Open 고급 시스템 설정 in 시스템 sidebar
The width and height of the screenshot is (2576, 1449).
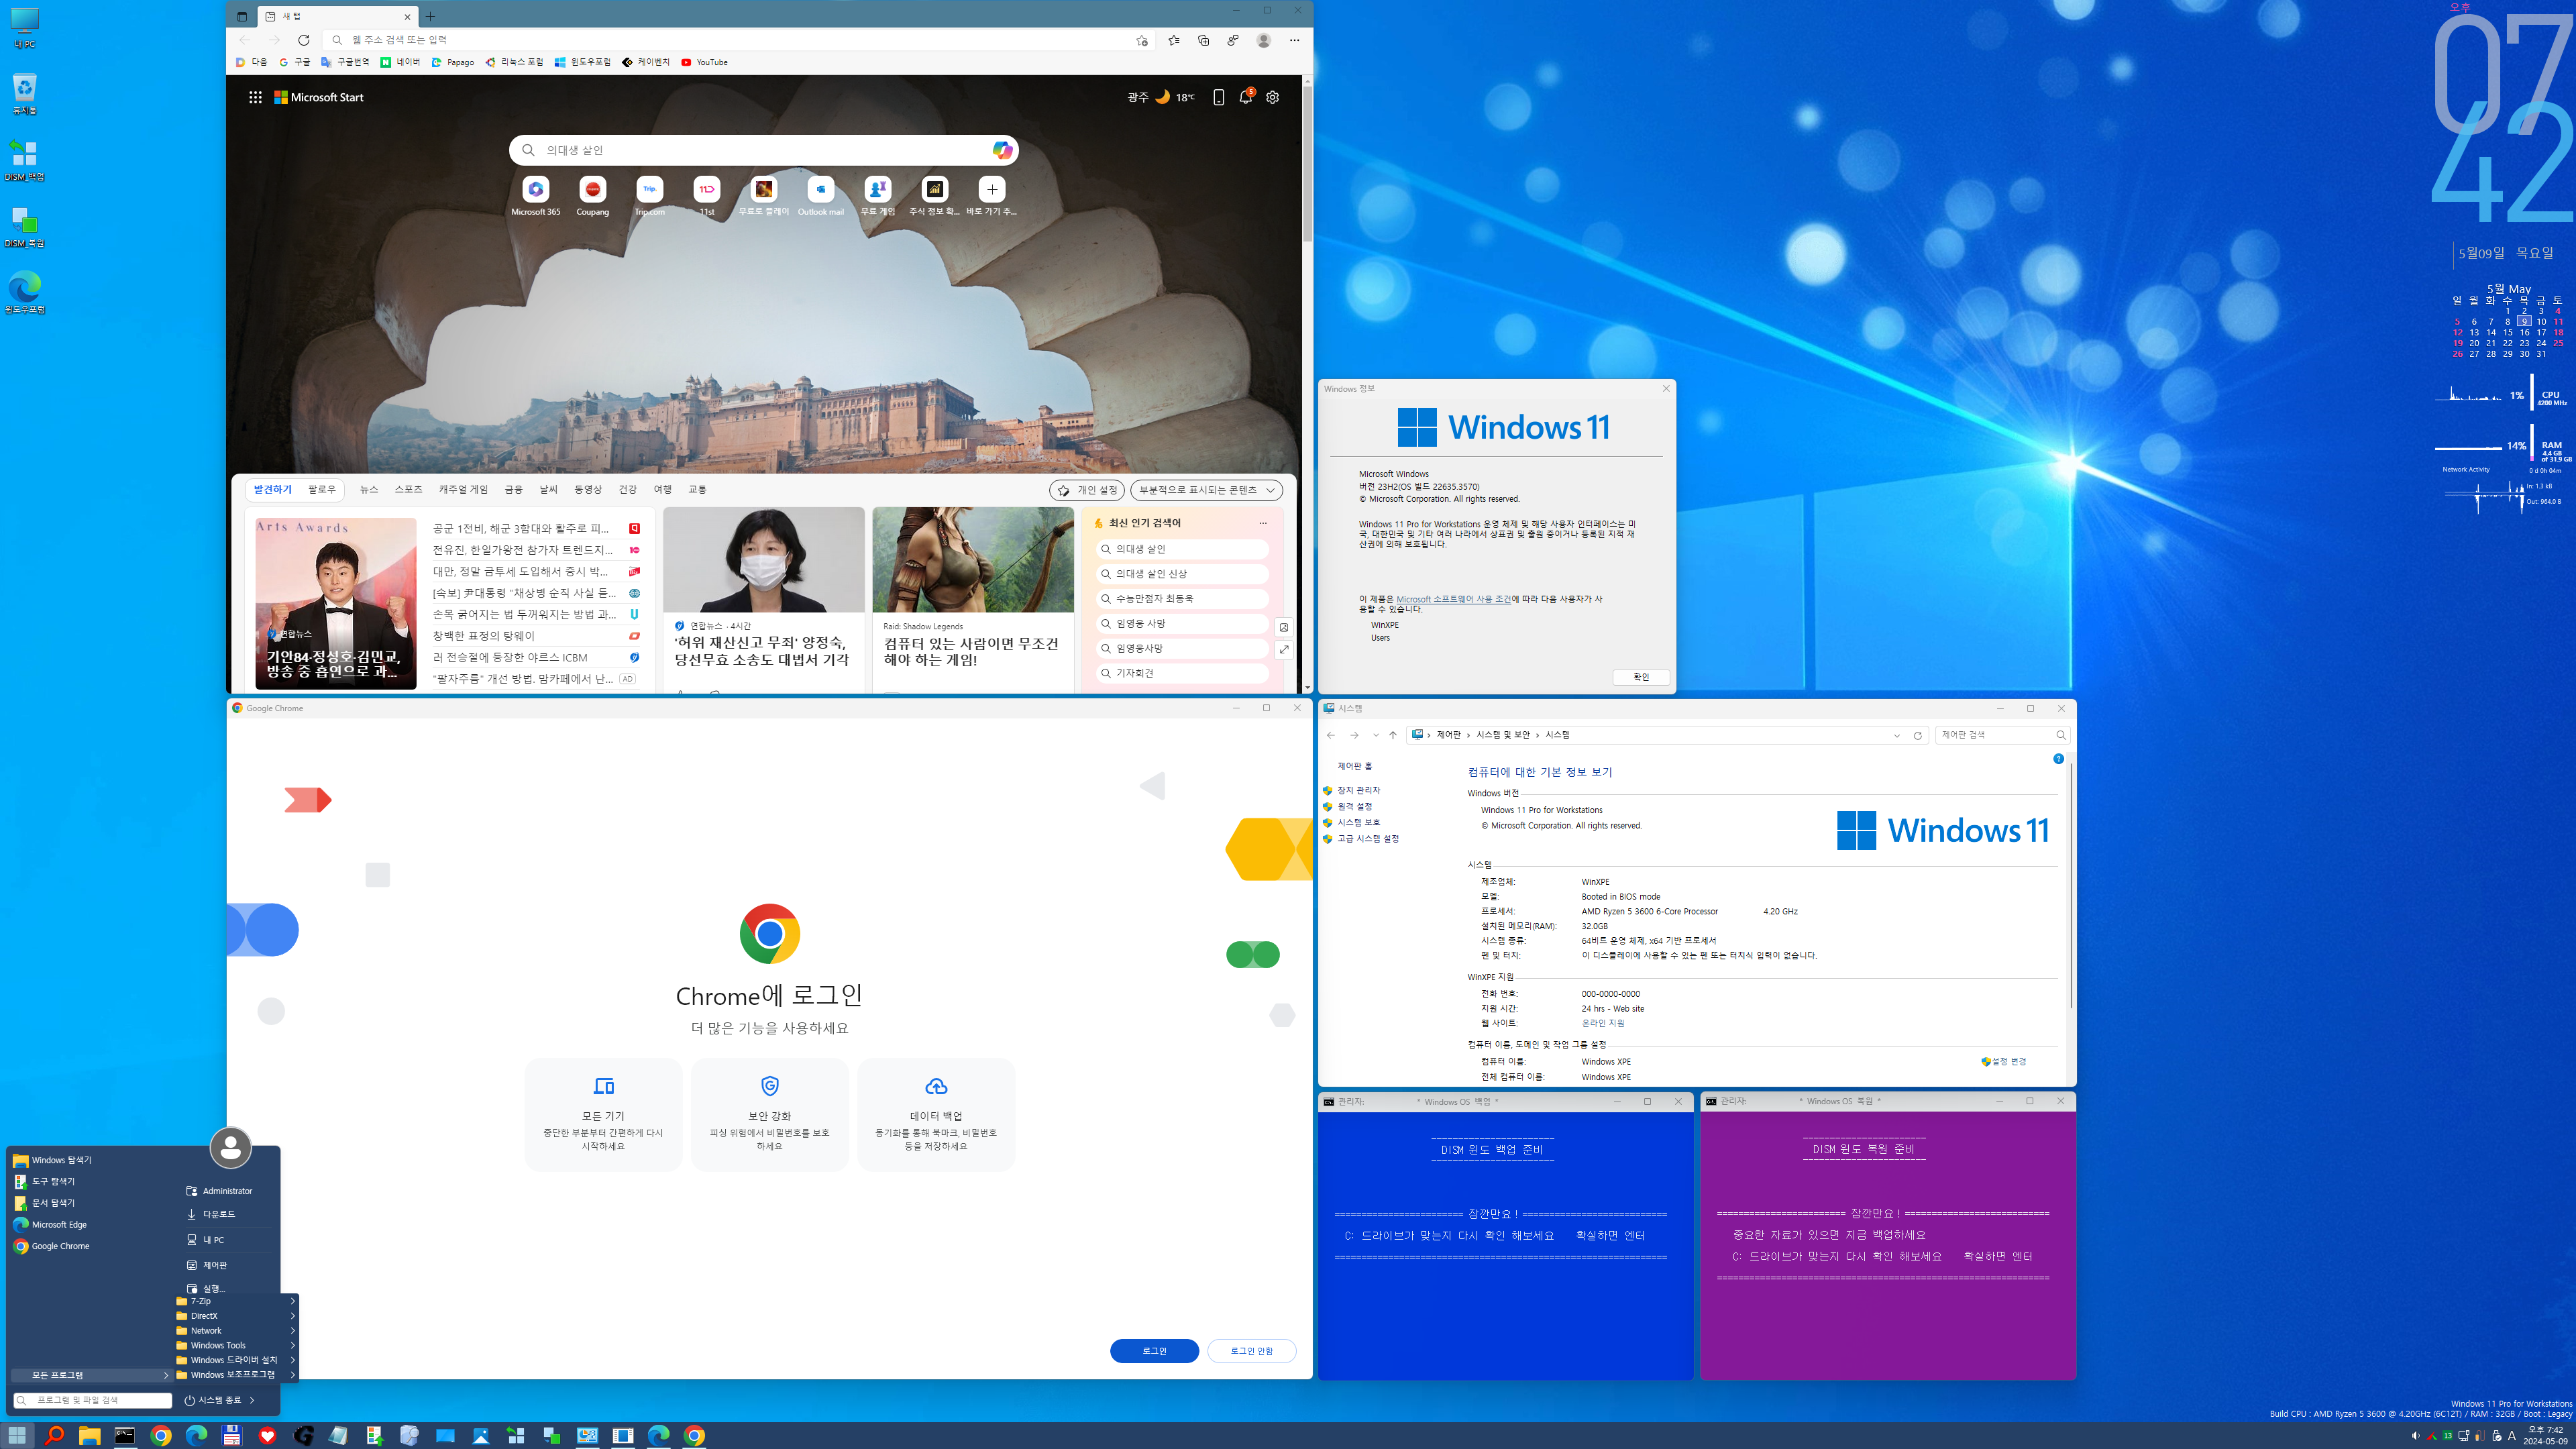click(1368, 839)
